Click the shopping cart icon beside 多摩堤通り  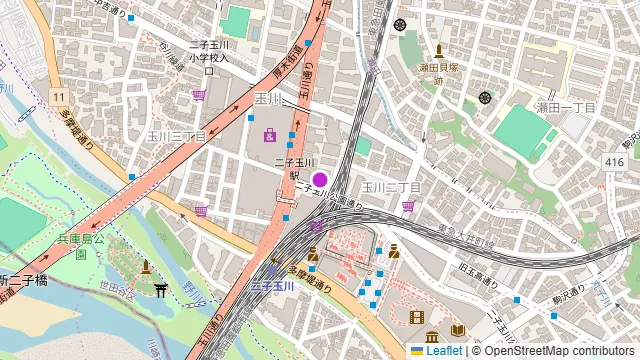[200, 211]
